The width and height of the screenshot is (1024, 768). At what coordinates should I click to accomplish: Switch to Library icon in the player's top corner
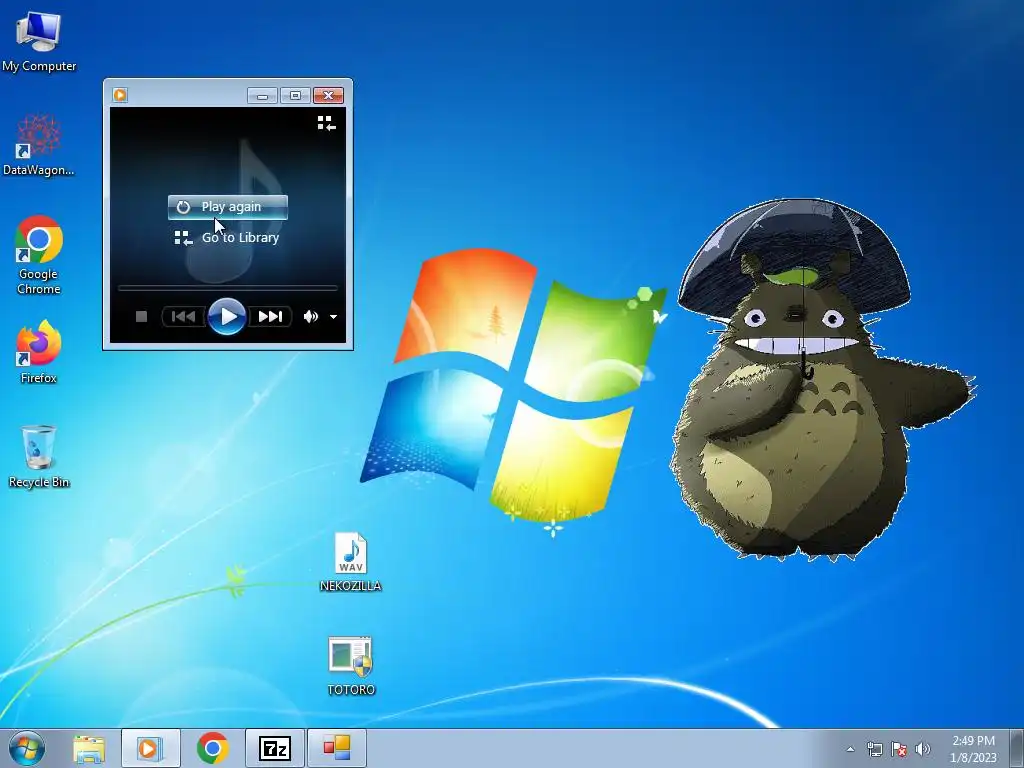327,123
